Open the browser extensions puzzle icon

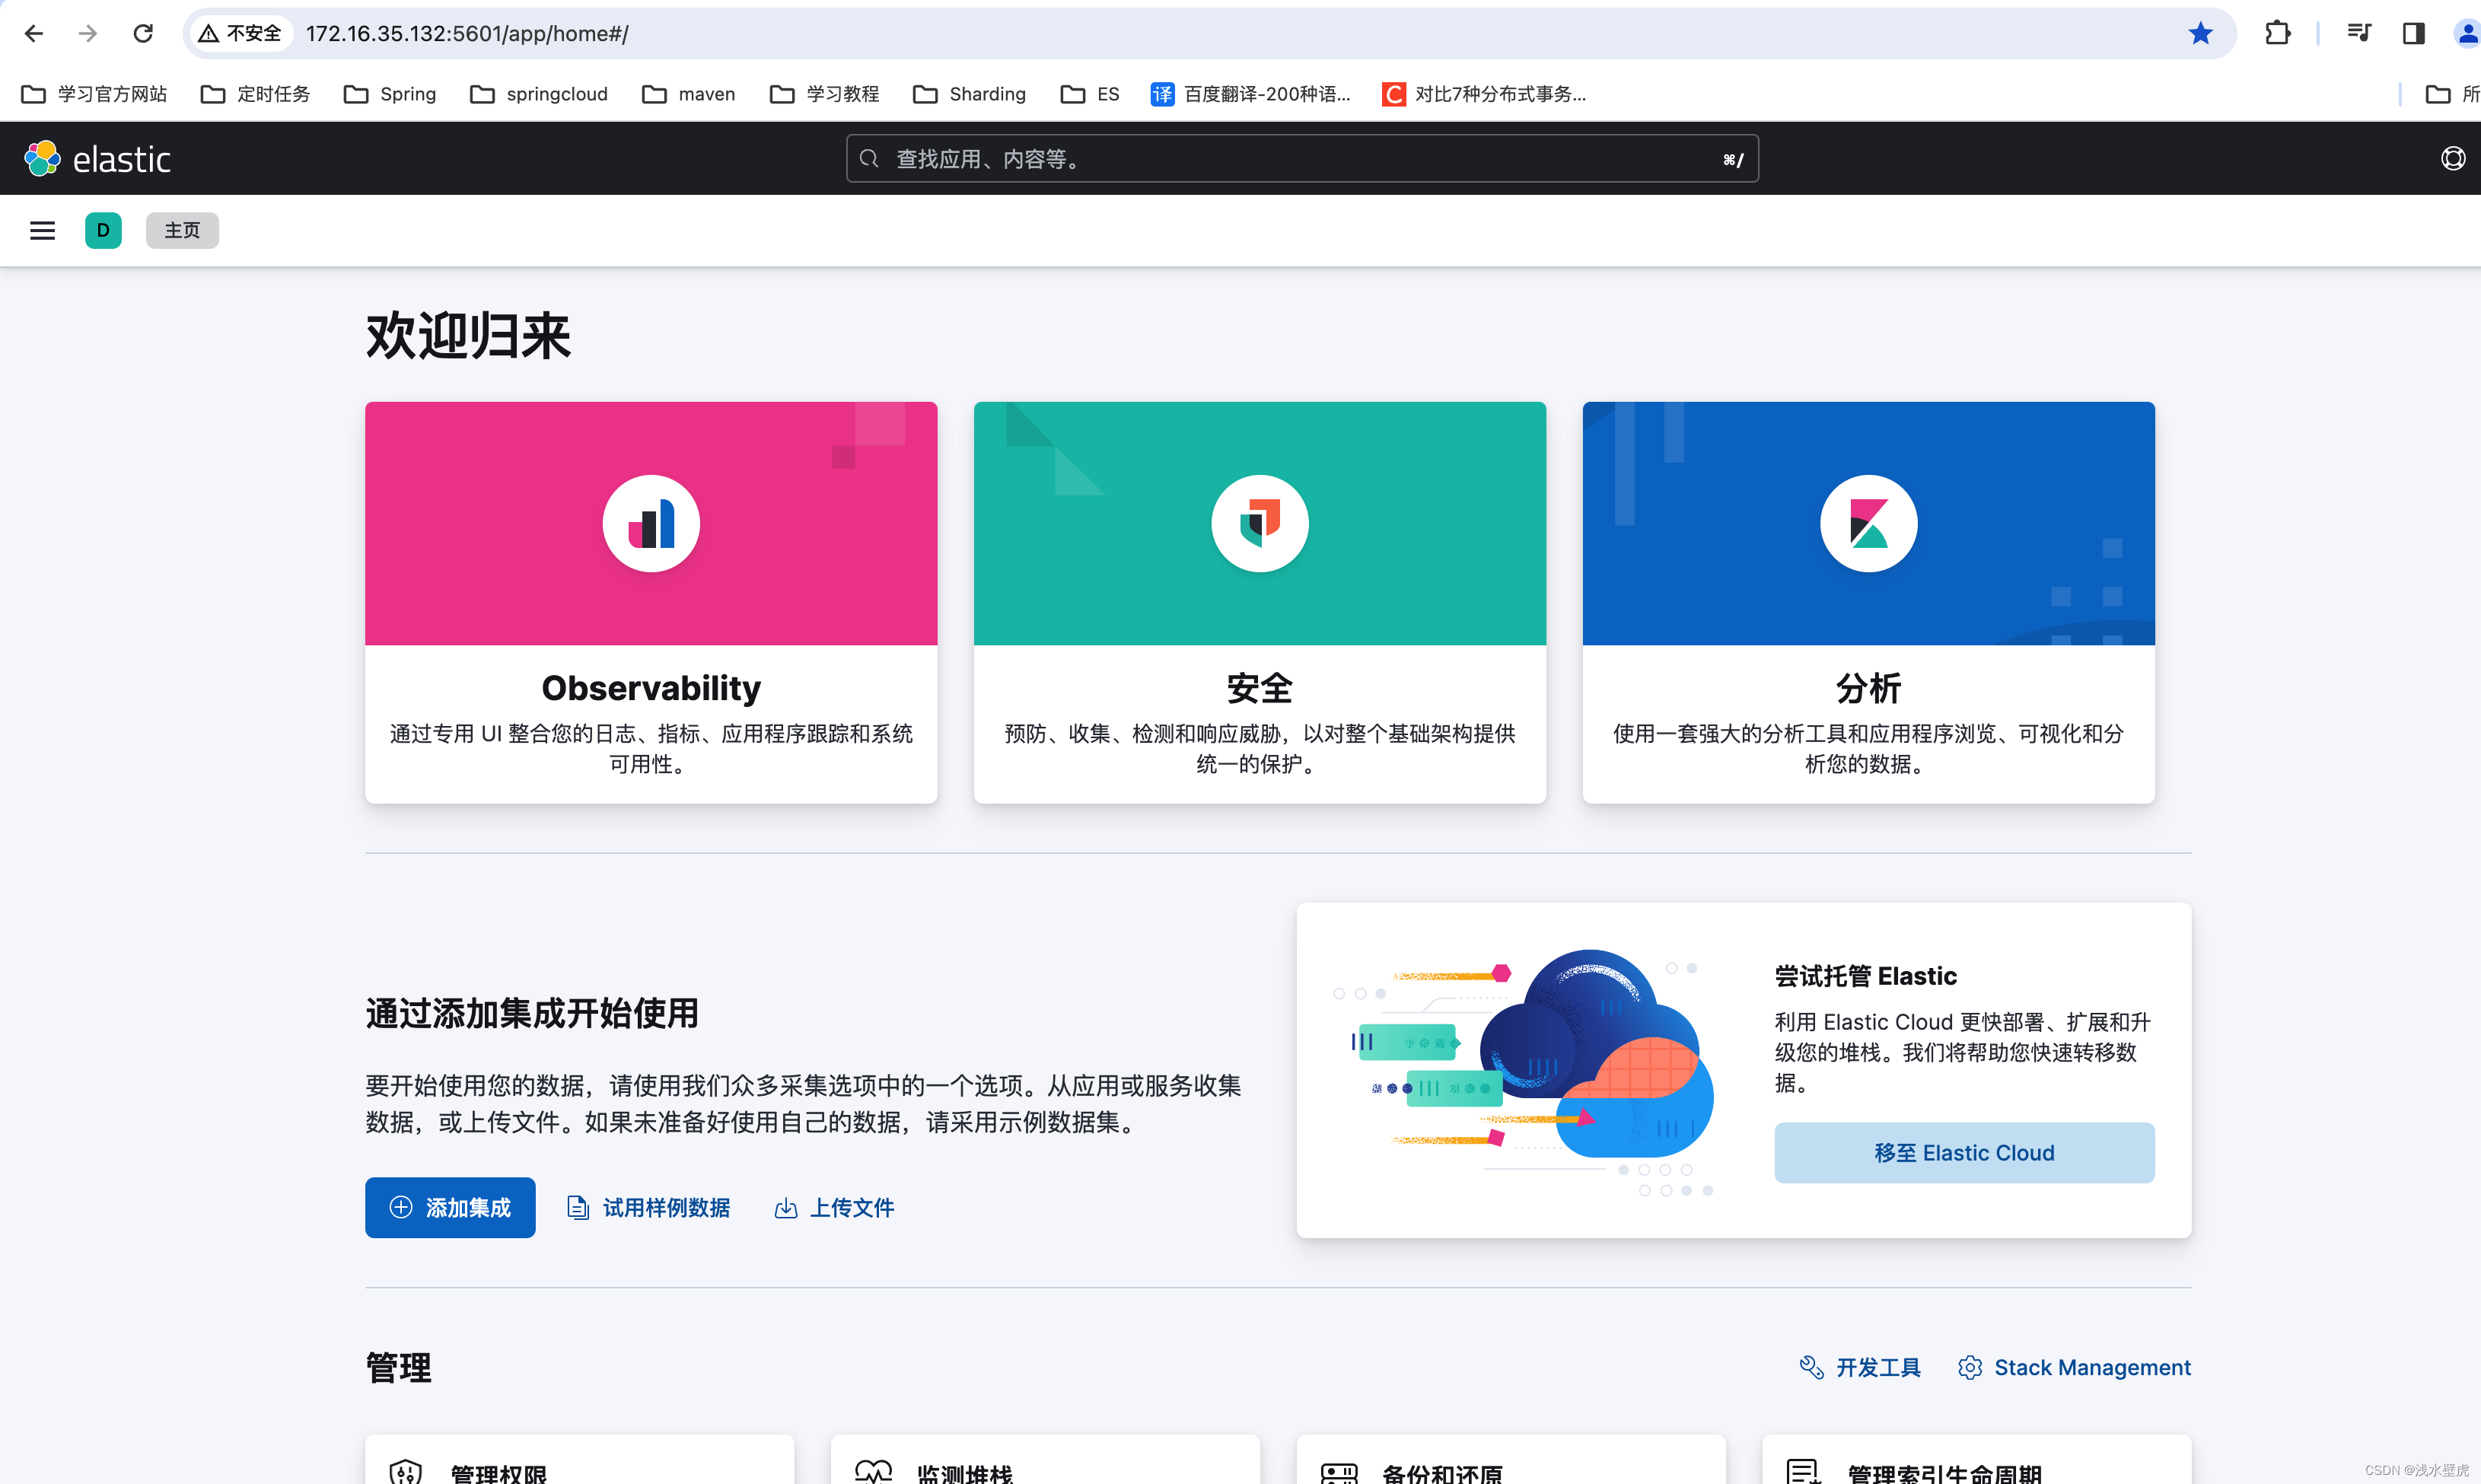coord(2277,33)
